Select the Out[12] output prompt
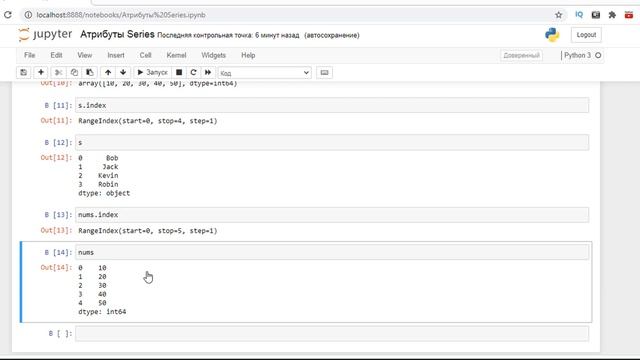Image resolution: width=640 pixels, height=360 pixels. pos(56,158)
